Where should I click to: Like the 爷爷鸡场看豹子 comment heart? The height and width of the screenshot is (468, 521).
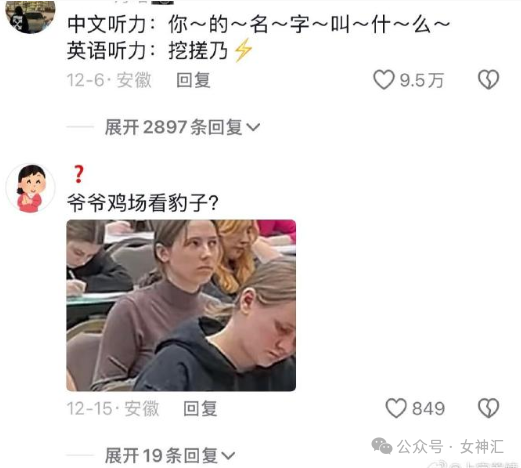tap(396, 408)
